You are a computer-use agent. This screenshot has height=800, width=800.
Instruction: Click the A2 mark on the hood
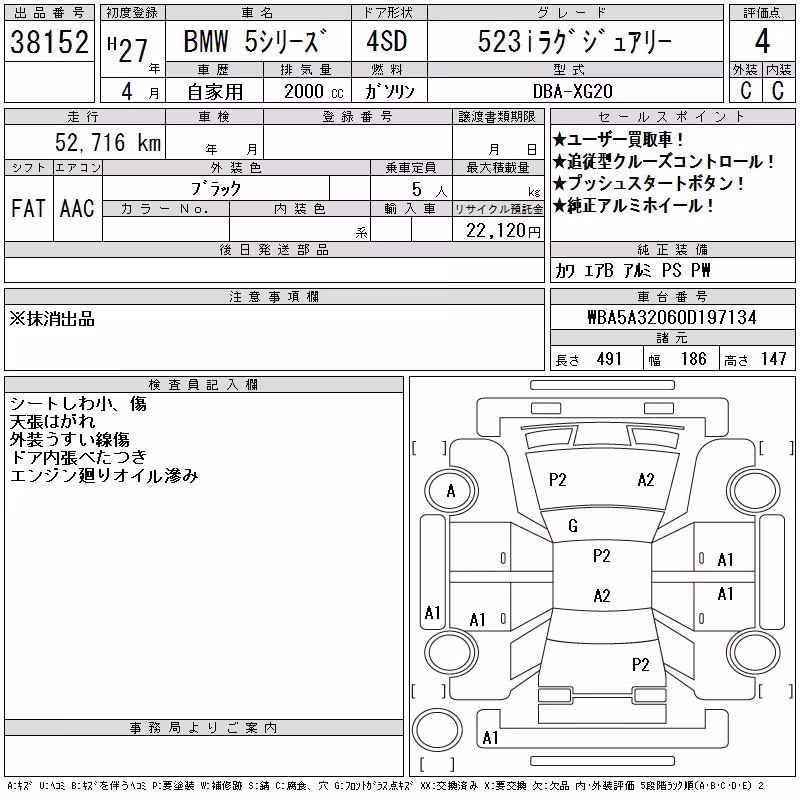(645, 480)
